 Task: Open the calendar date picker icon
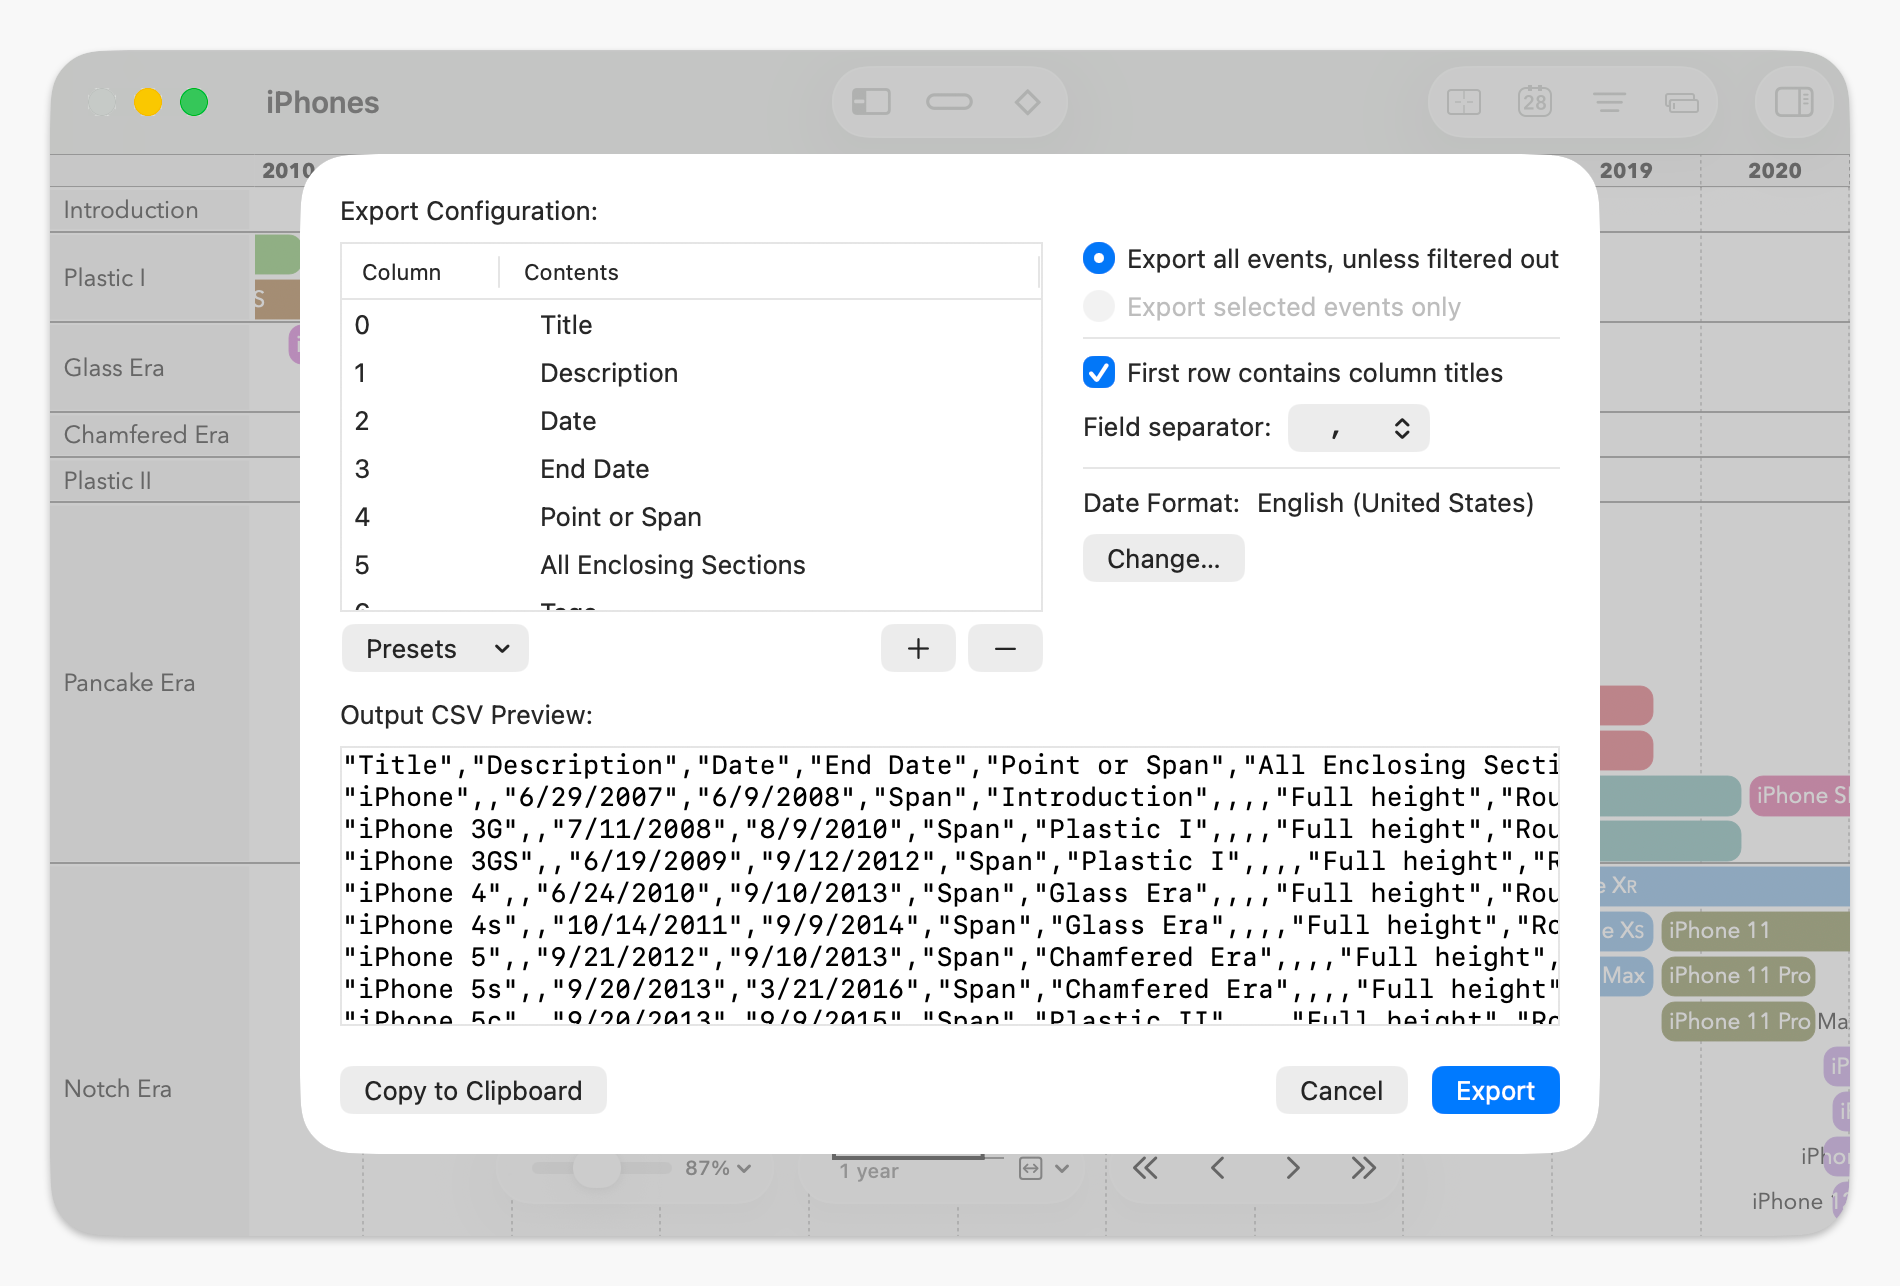click(1533, 101)
